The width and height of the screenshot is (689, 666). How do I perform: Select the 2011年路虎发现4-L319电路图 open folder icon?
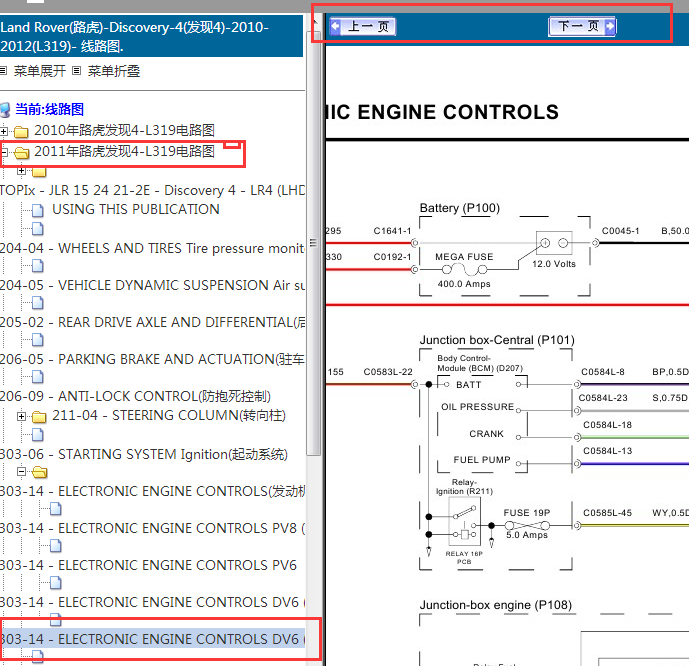pyautogui.click(x=21, y=152)
